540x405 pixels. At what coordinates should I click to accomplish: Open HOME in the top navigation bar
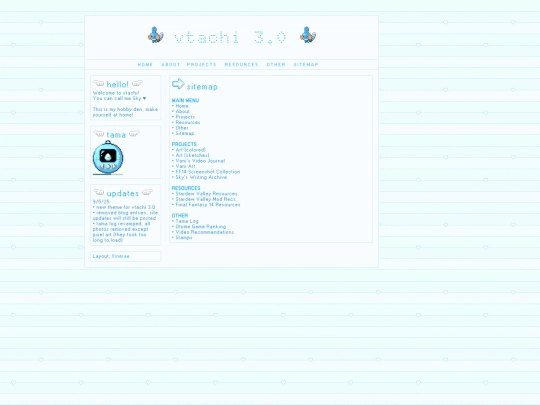point(145,64)
